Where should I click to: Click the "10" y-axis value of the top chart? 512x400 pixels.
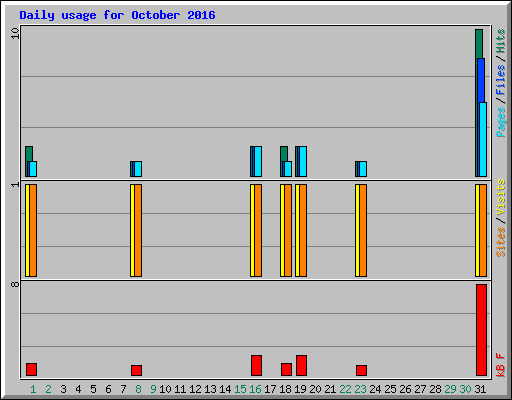click(15, 33)
